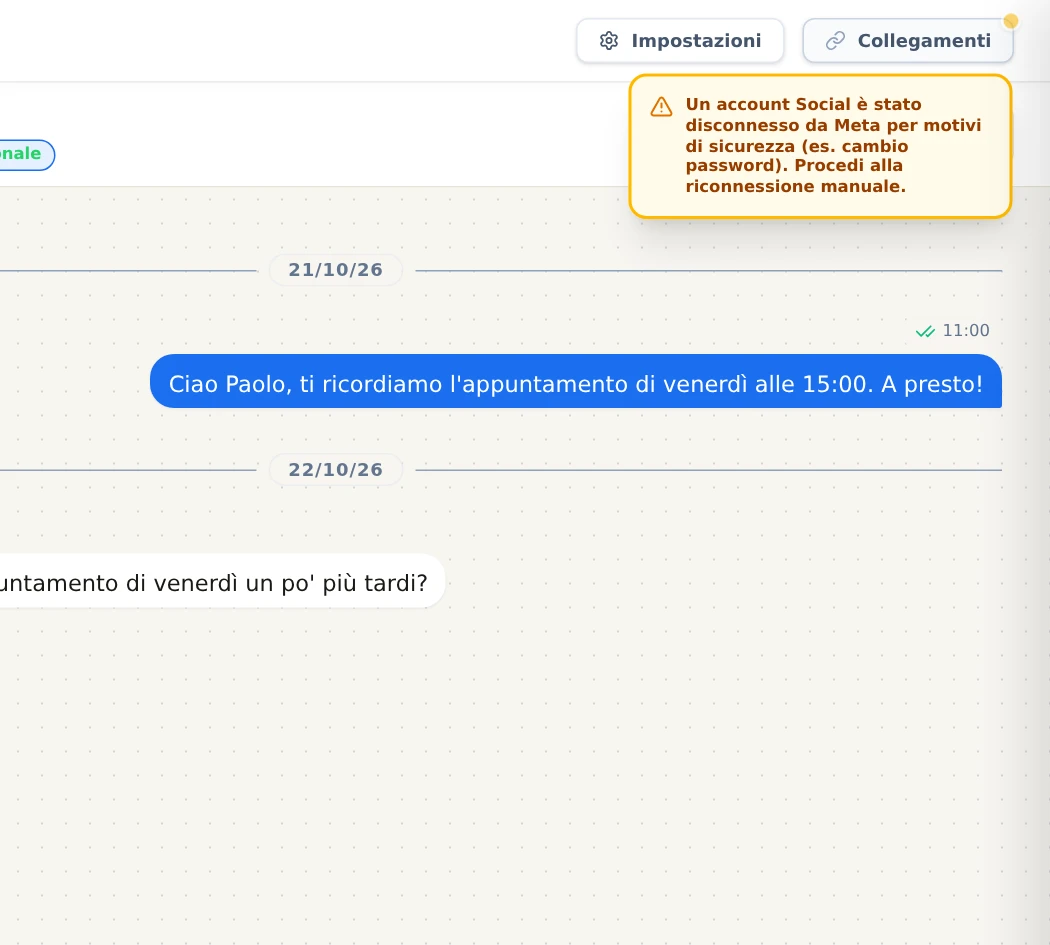The image size is (1050, 945).
Task: Click the warning triangle icon in the alert
Action: [x=661, y=106]
